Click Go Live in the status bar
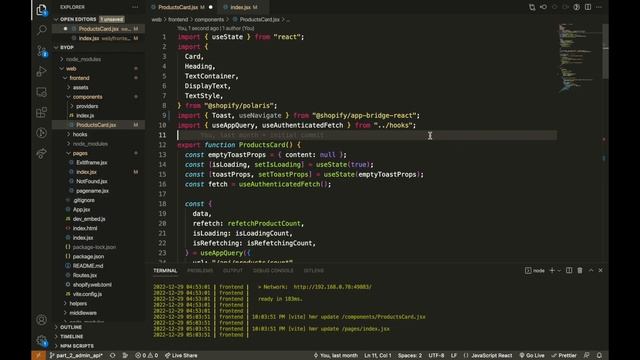The height and width of the screenshot is (360, 640). (532, 356)
